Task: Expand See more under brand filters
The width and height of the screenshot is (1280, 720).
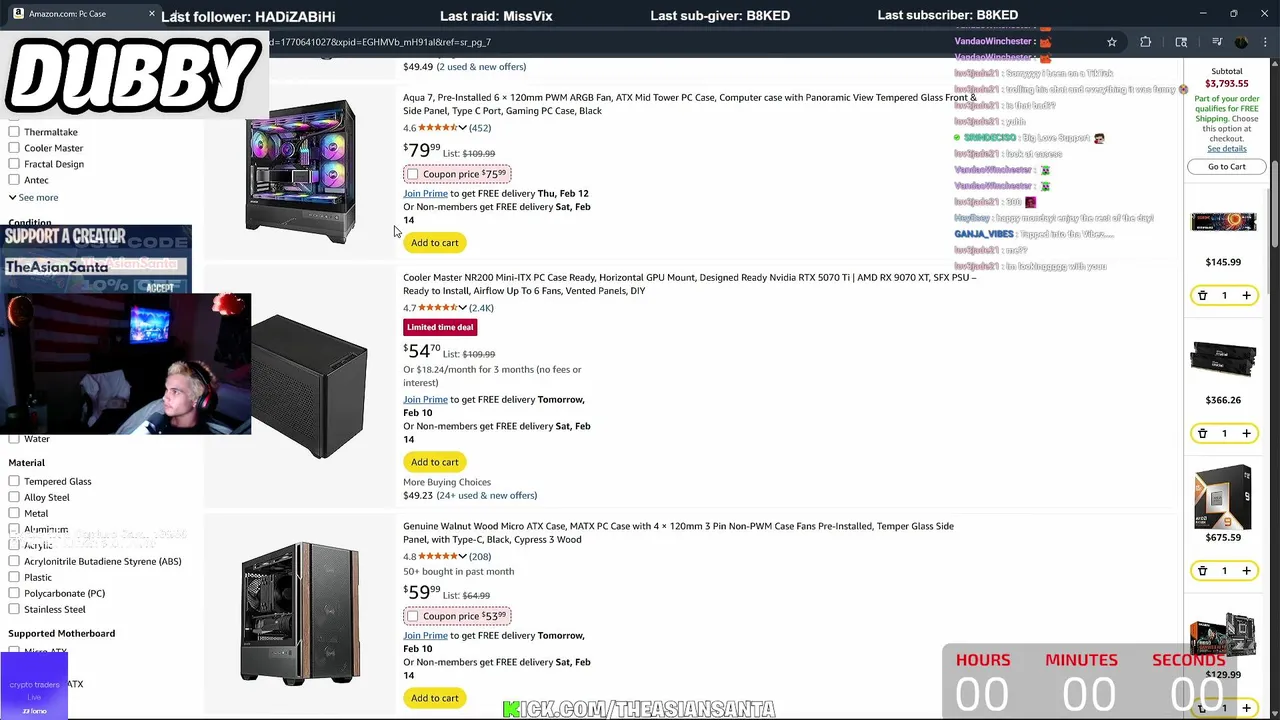Action: tap(33, 197)
